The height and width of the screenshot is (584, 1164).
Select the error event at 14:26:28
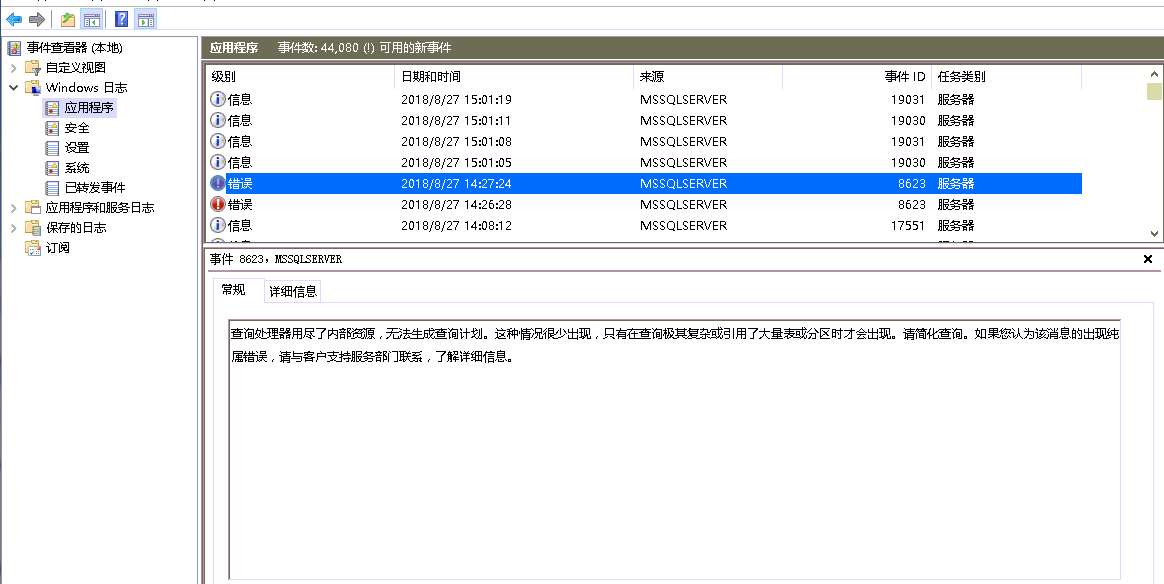(643, 205)
